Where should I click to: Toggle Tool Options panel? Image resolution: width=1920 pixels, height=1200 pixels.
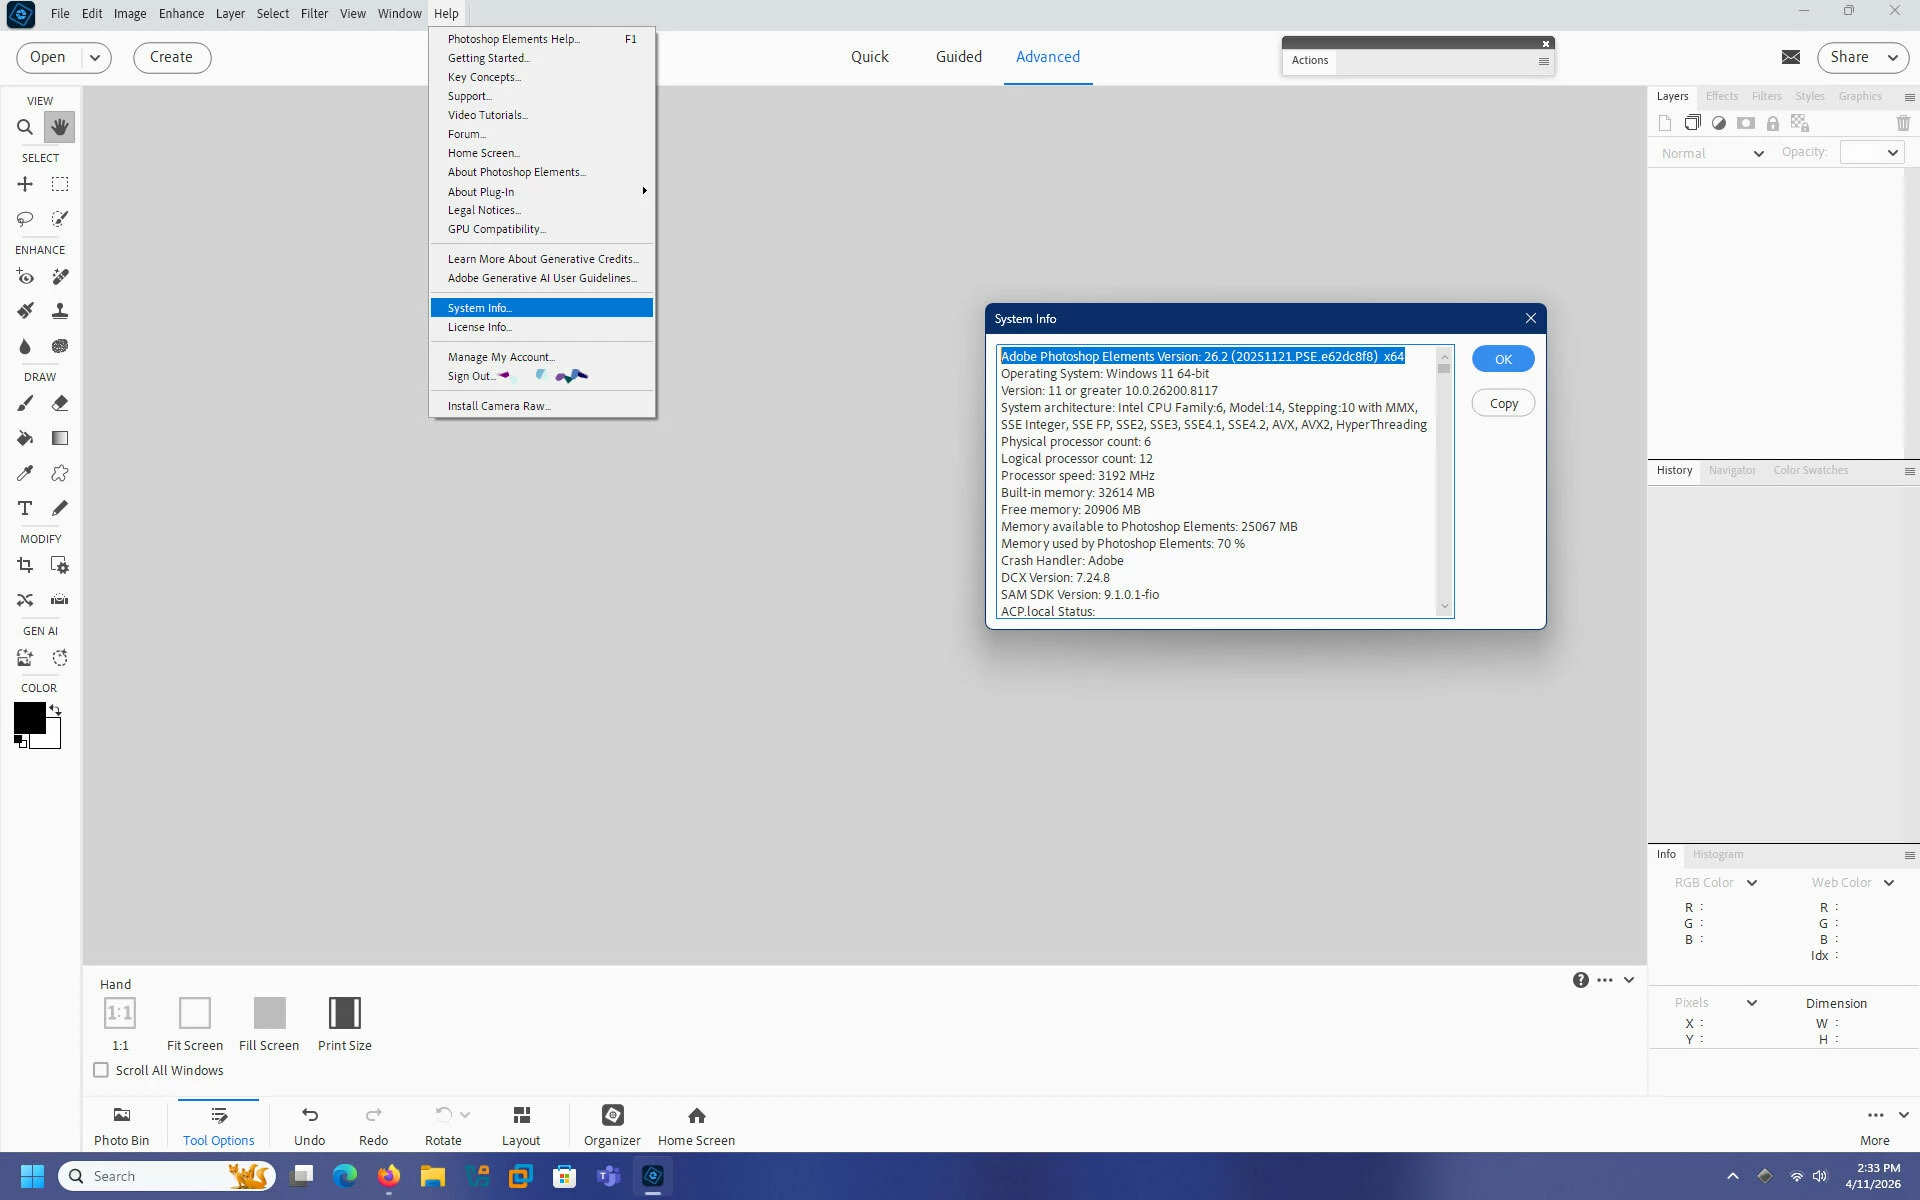(x=218, y=1124)
